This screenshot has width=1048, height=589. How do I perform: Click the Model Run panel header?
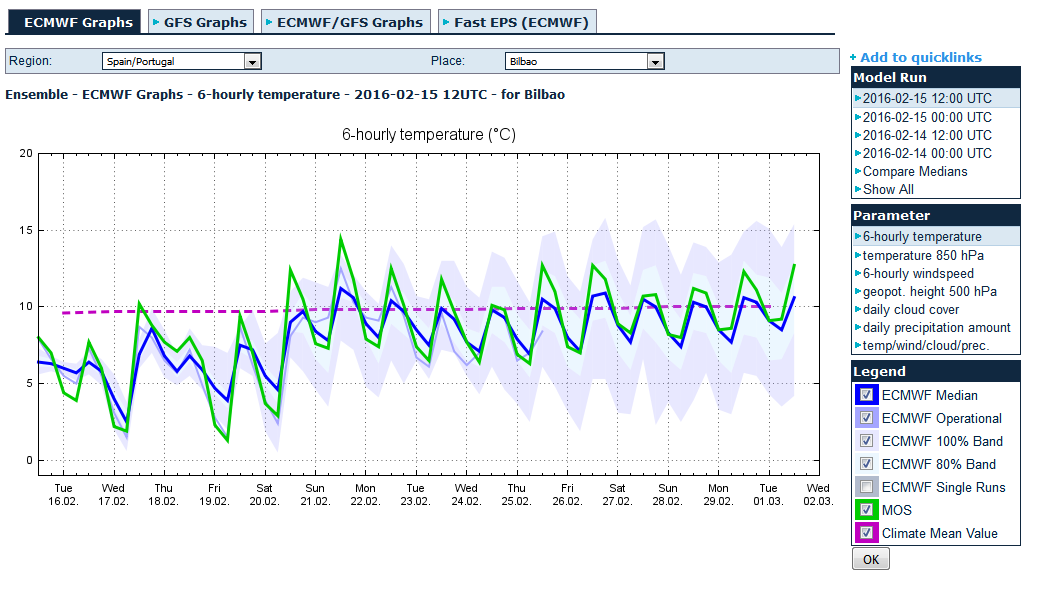pyautogui.click(x=936, y=77)
